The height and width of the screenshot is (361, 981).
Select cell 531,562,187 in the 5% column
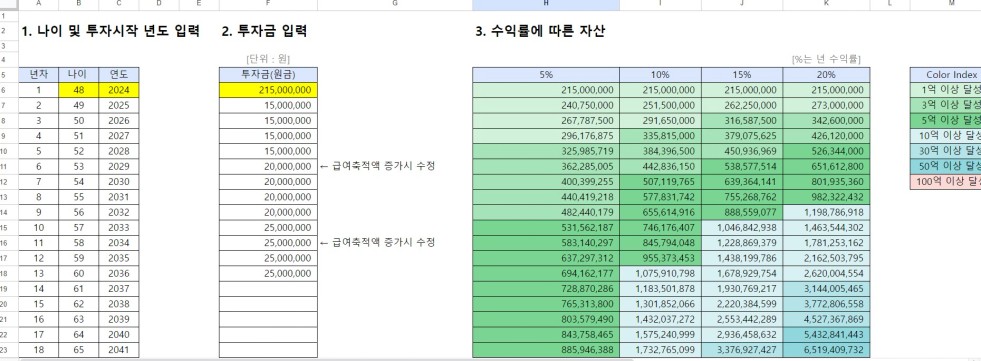pos(546,228)
